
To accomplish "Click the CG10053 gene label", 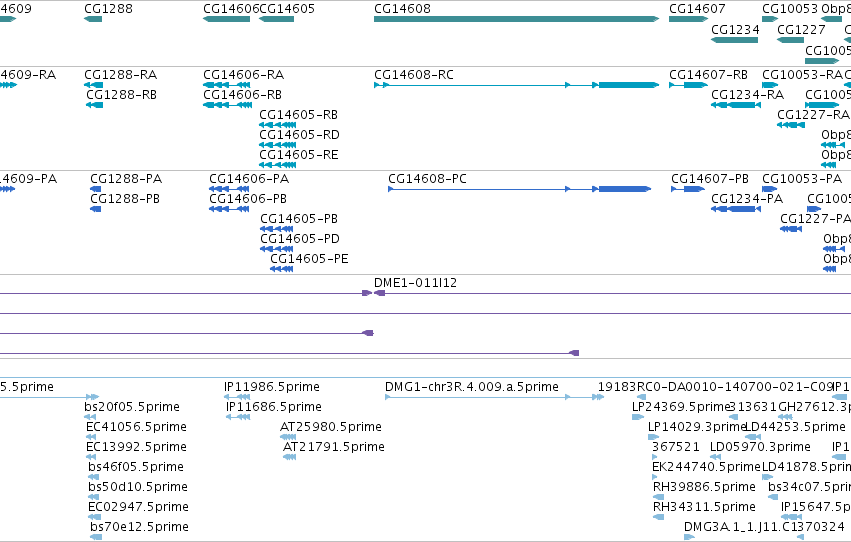I will 790,9.
